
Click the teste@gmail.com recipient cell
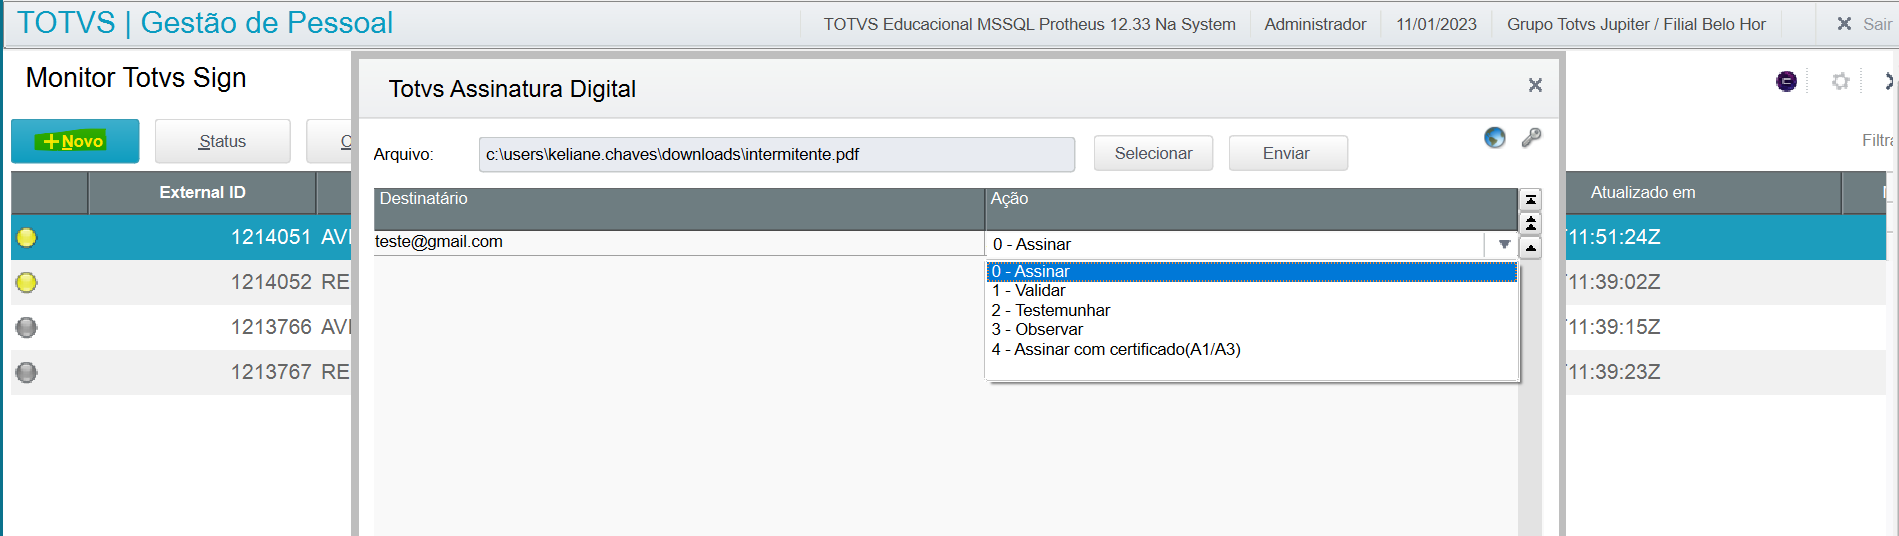point(679,242)
